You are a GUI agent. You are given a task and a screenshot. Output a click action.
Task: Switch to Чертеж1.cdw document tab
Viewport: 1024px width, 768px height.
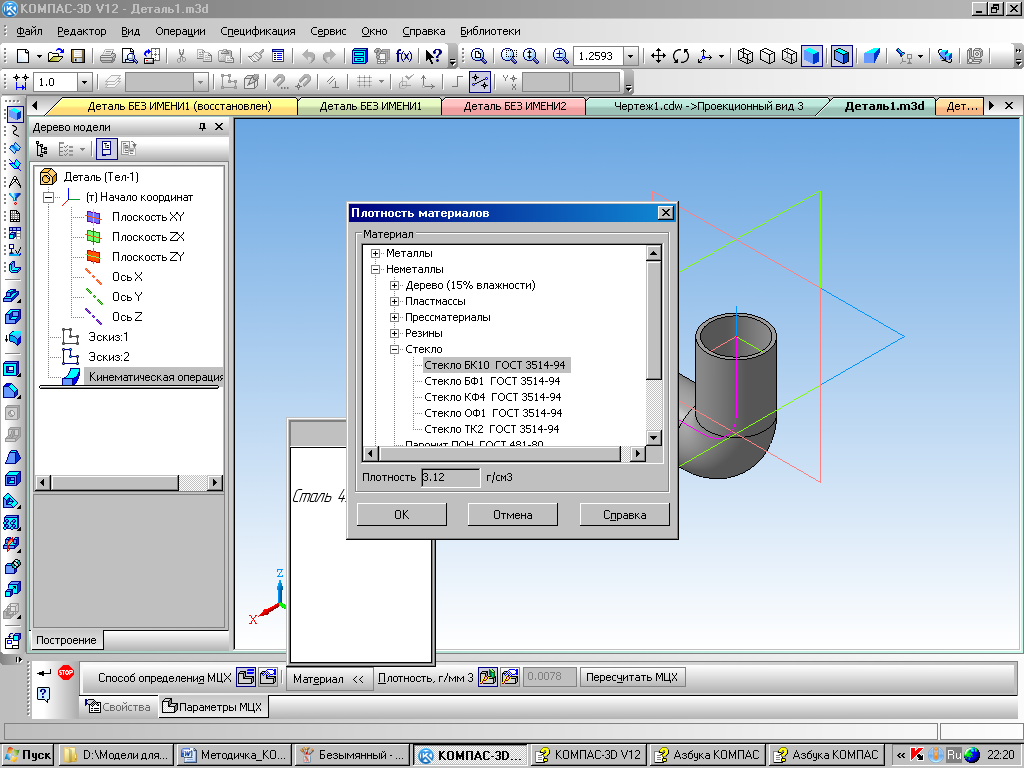click(709, 106)
